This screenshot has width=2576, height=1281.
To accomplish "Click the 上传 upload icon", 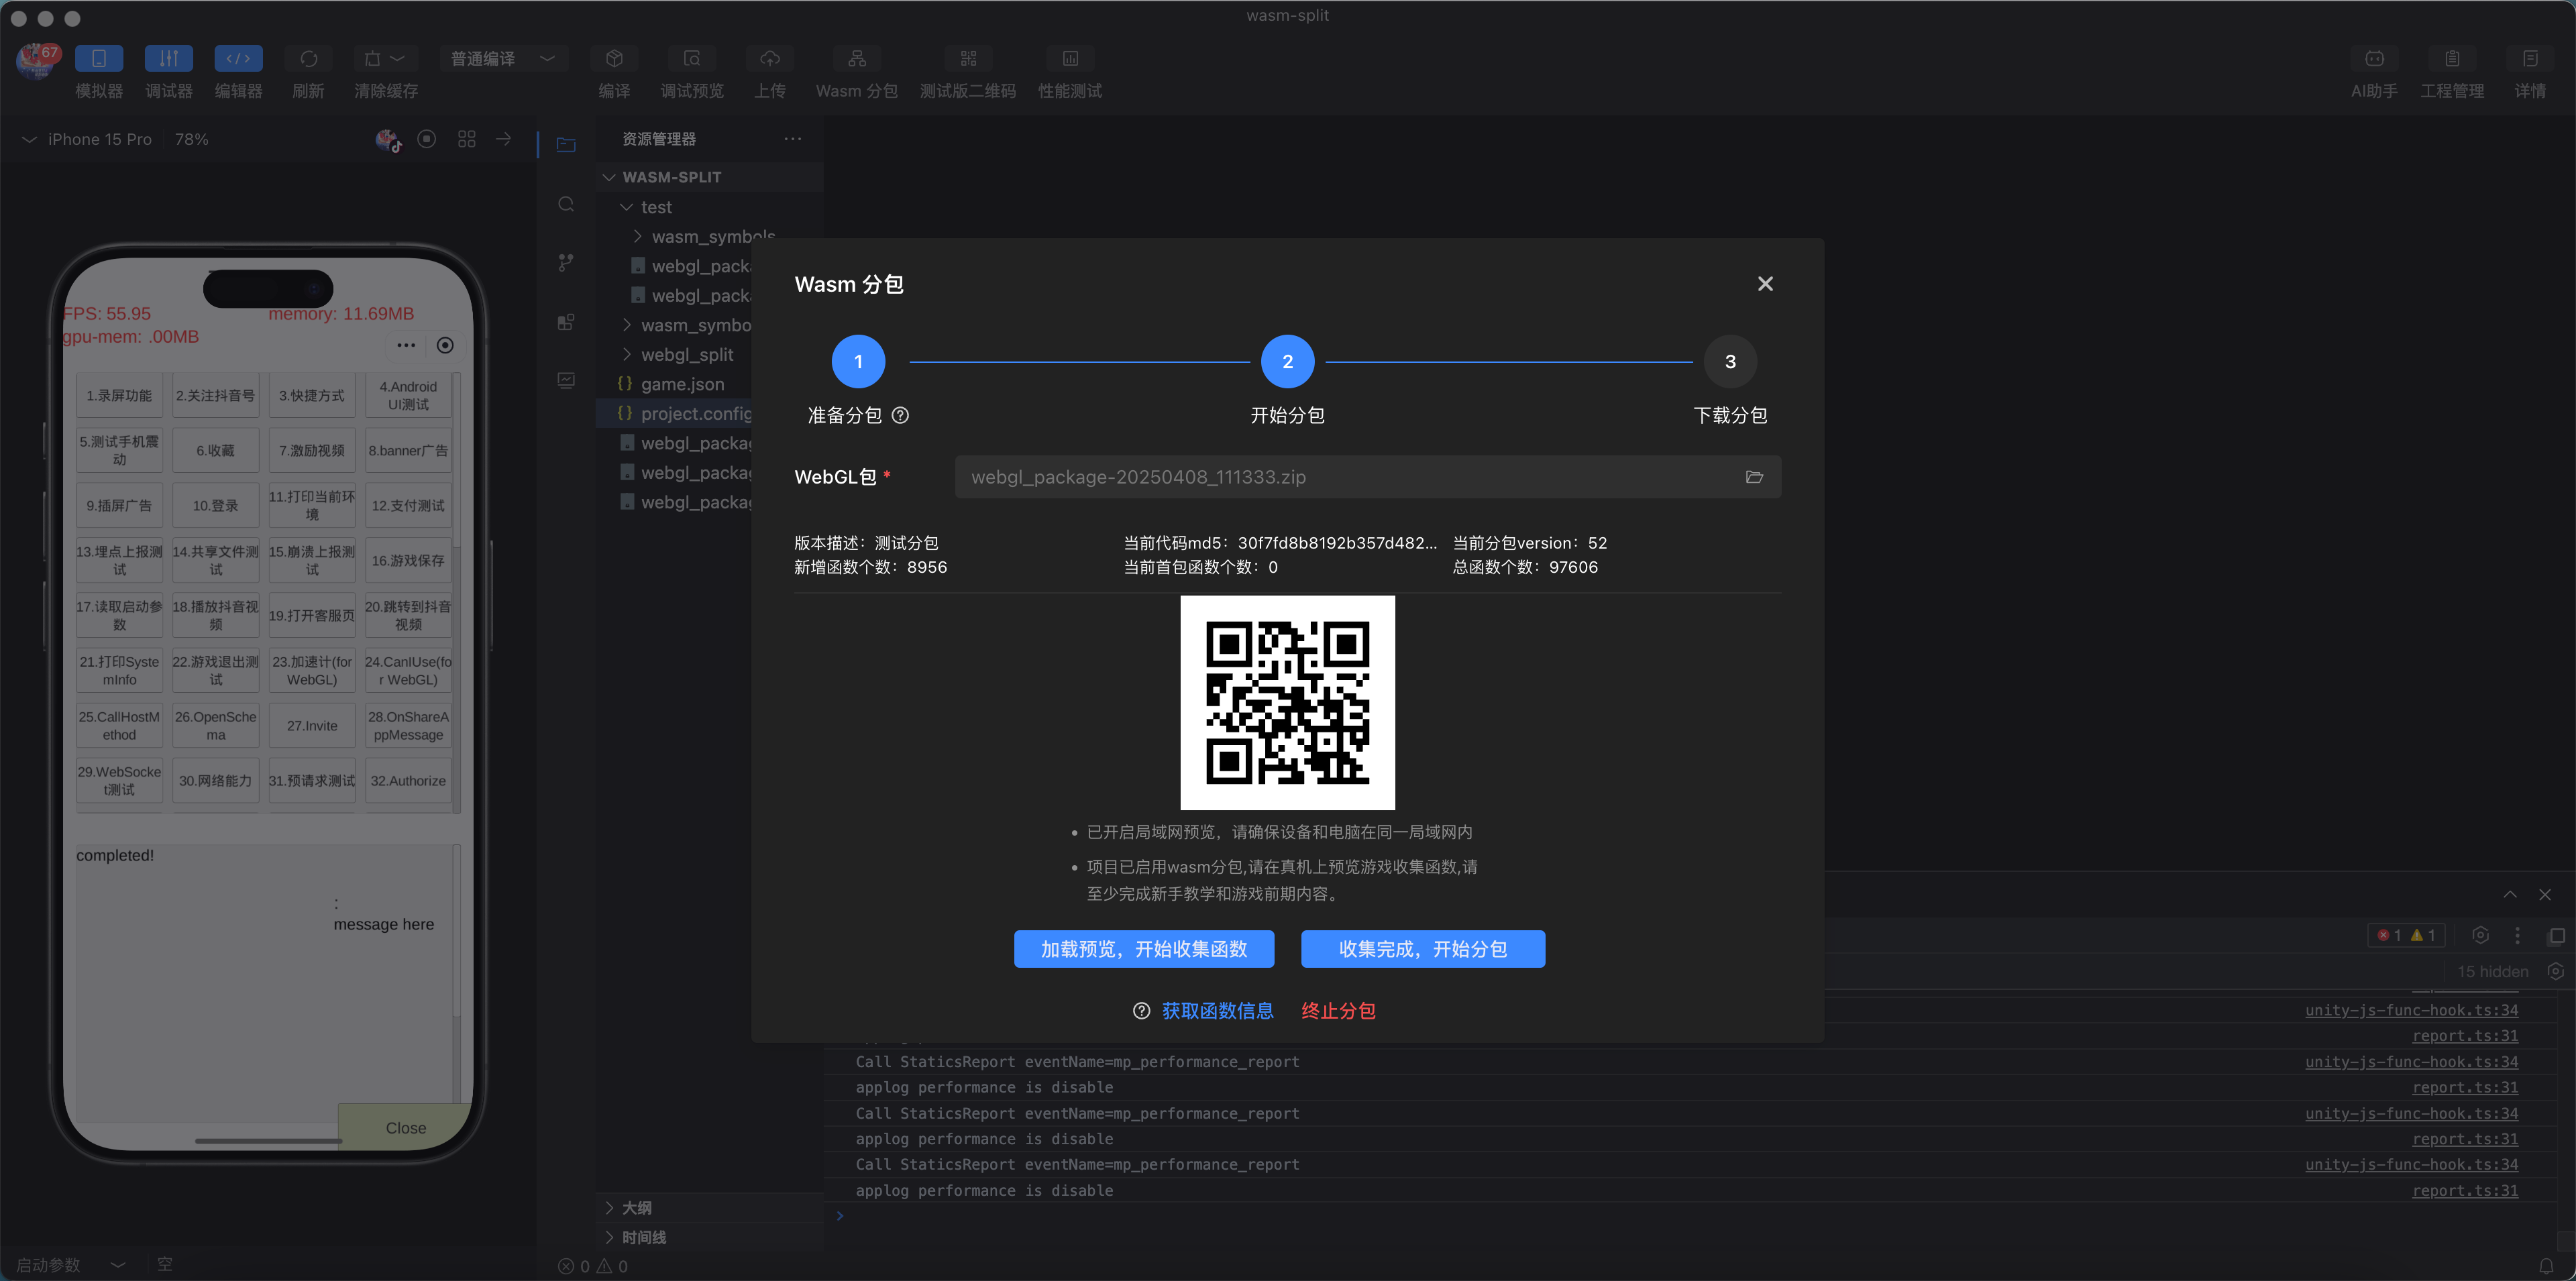I will click(769, 59).
